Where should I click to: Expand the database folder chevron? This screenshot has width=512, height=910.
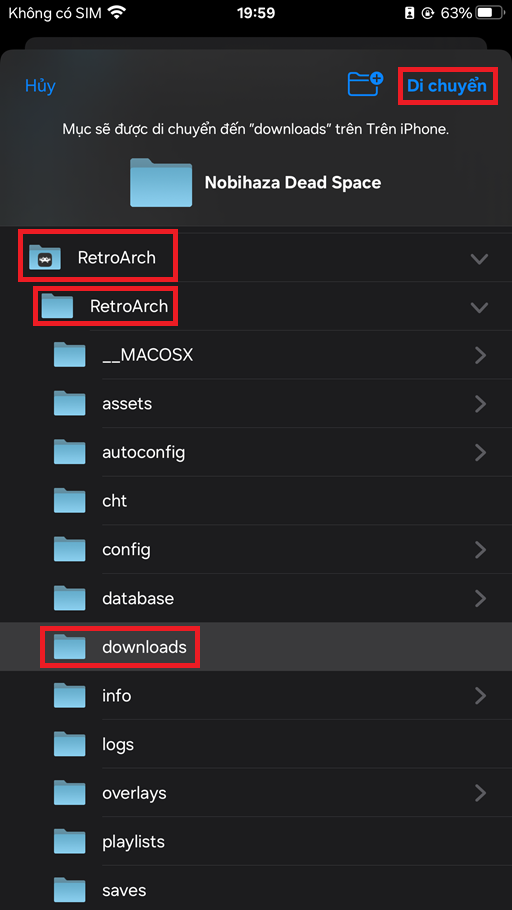[x=480, y=598]
